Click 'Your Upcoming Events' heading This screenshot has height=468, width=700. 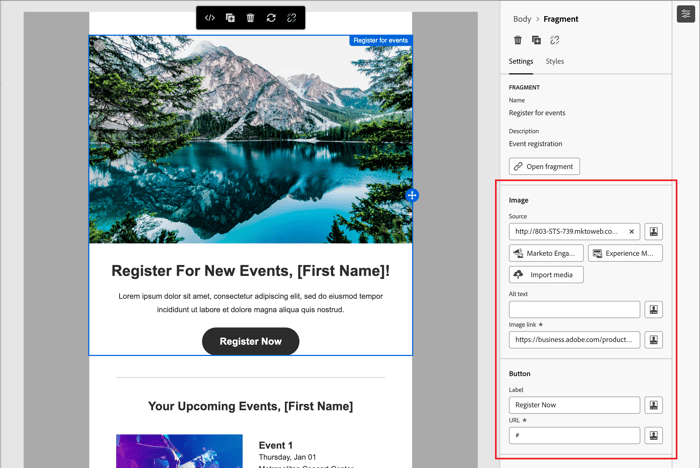pos(250,406)
